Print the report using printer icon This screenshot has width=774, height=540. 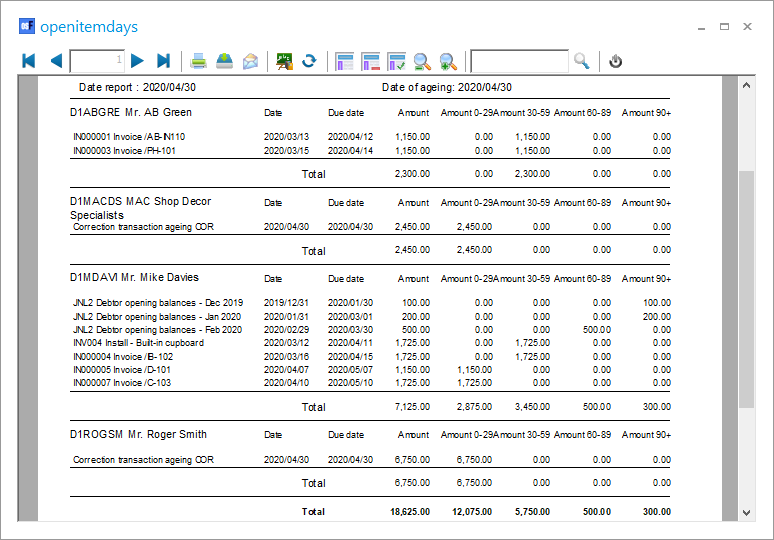[x=199, y=61]
